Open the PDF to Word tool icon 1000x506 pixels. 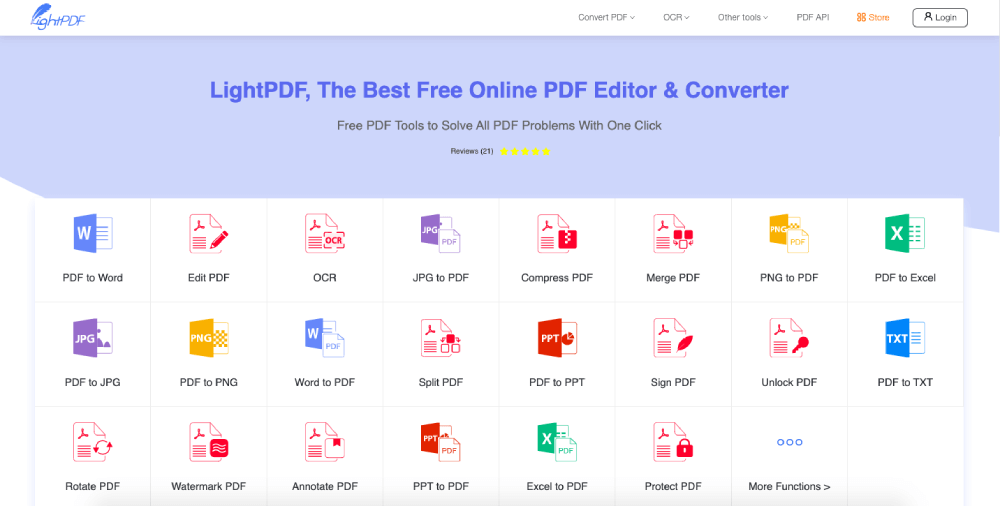[x=93, y=234]
